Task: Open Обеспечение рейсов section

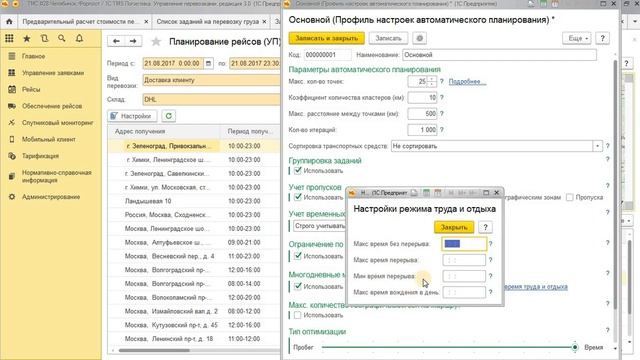Action: click(52, 106)
